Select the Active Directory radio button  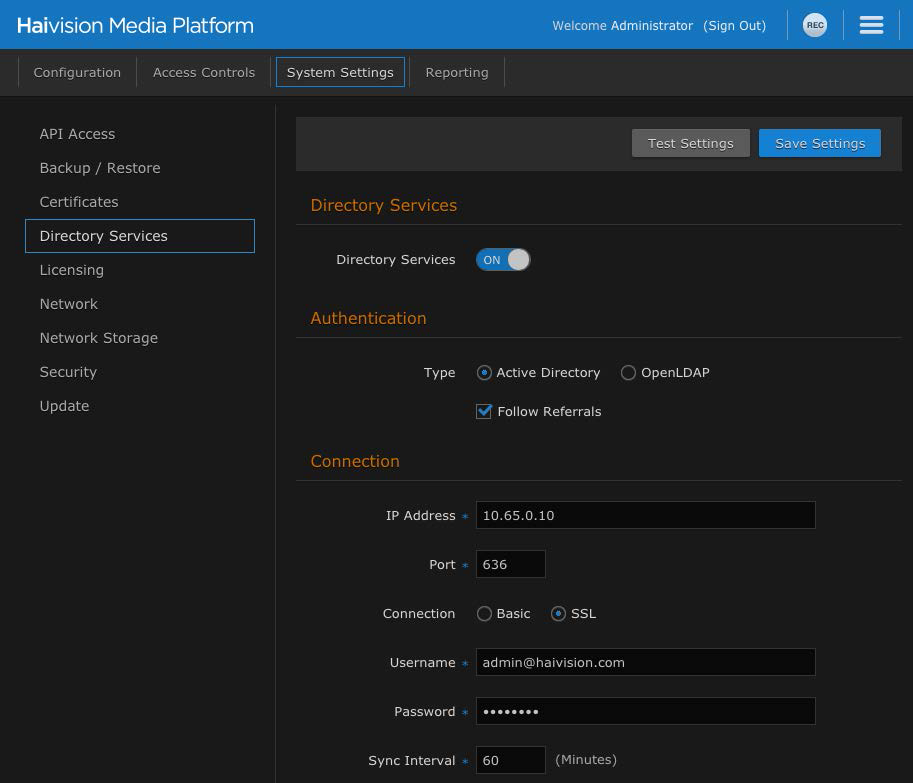[x=485, y=373]
